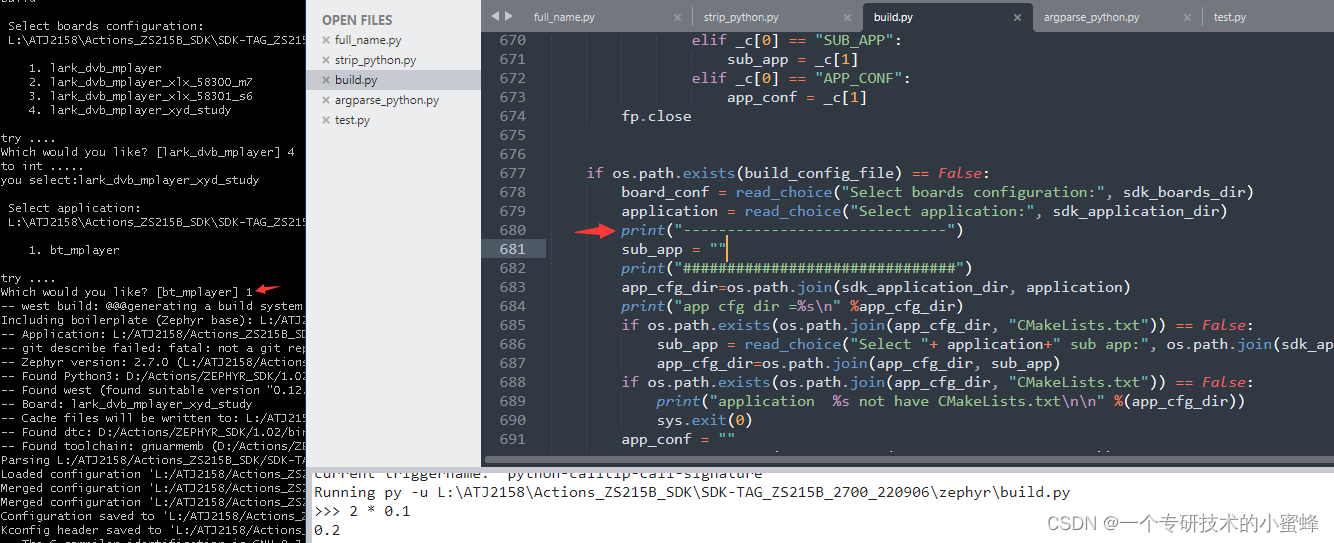Click the print line with dashes string
This screenshot has height=543, width=1334.
pos(791,230)
